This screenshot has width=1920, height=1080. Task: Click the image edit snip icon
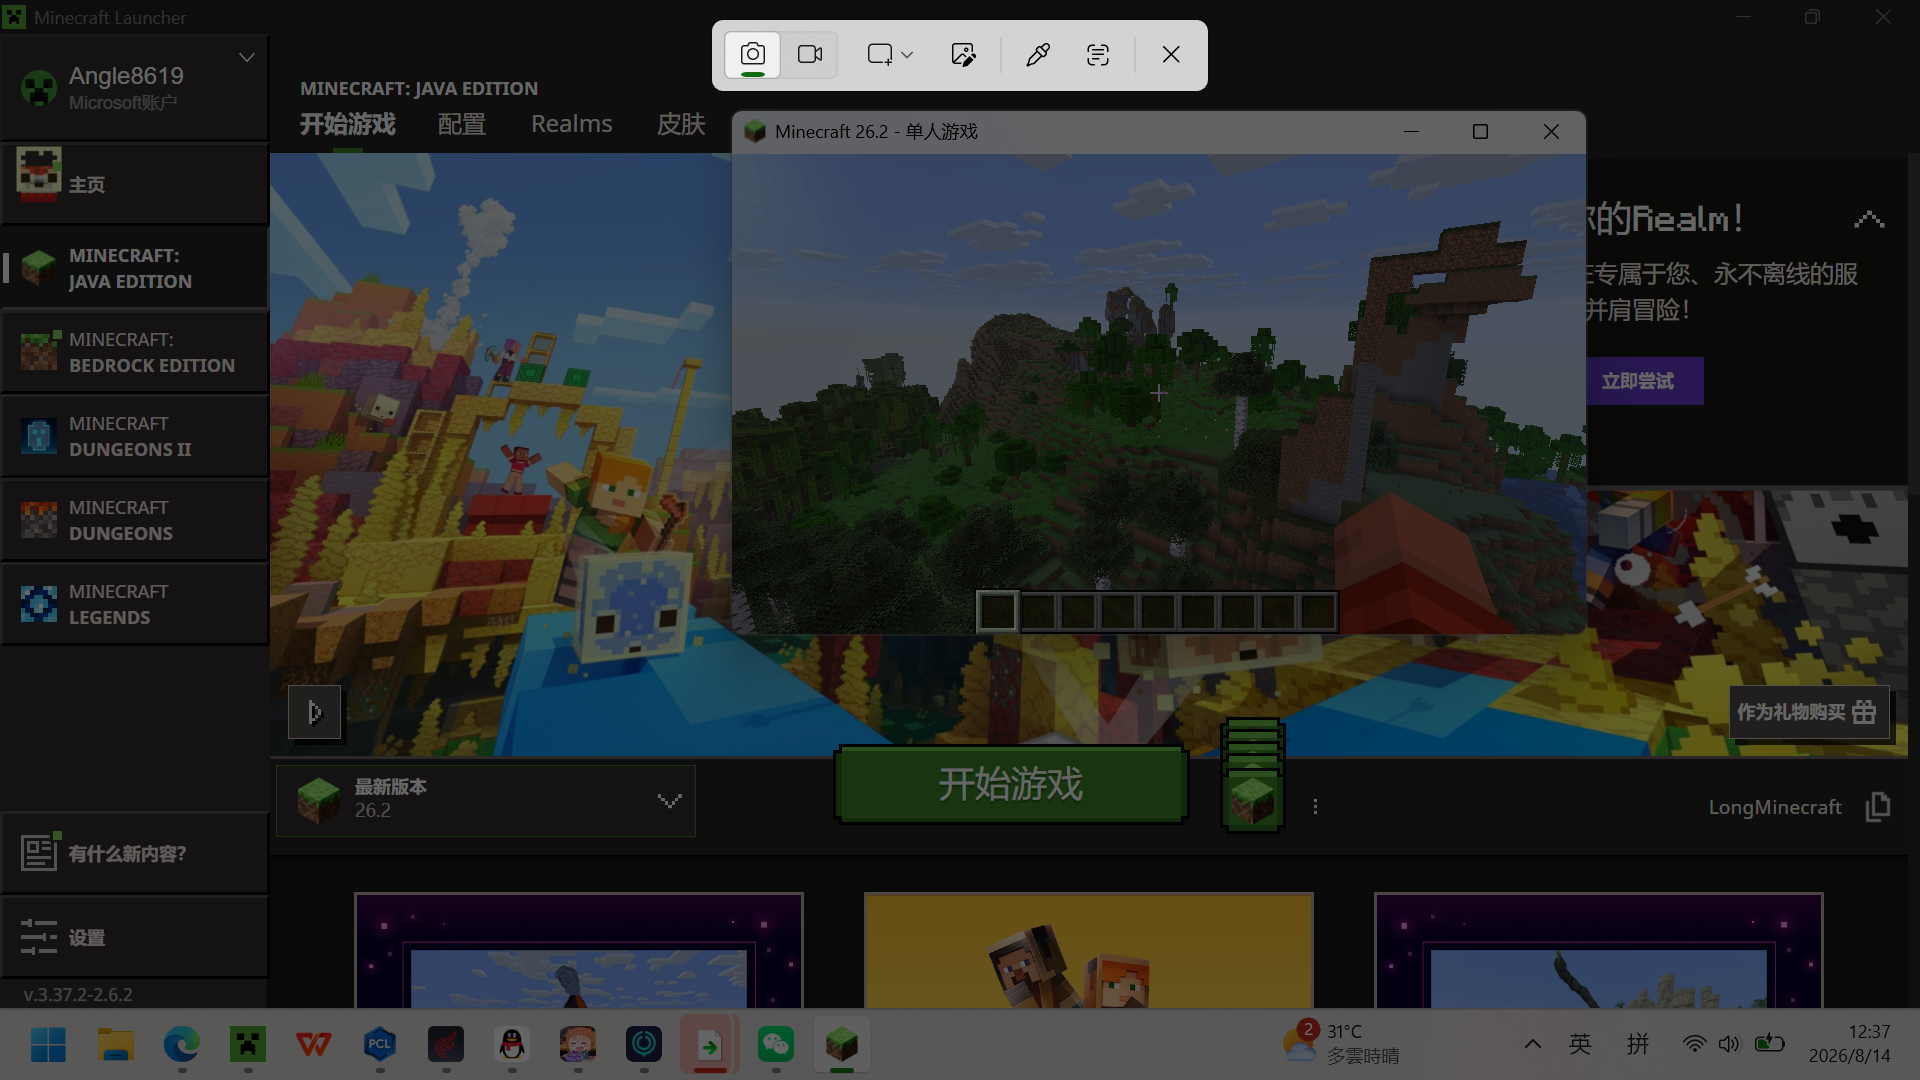coord(963,55)
